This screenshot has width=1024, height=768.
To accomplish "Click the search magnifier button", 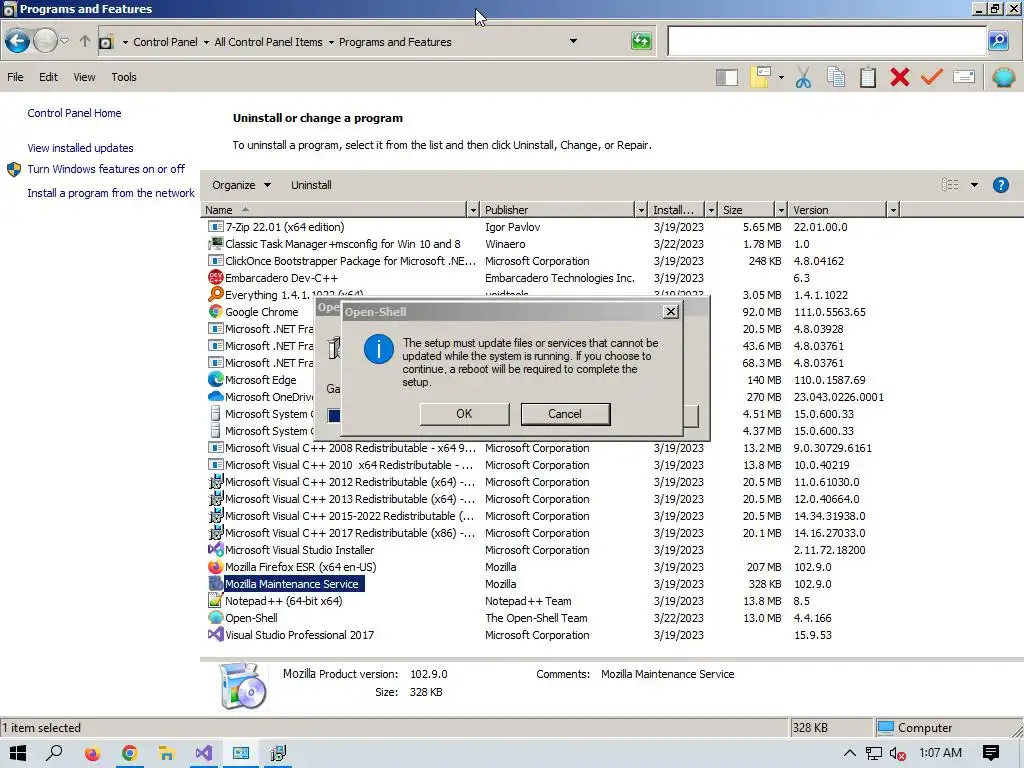I will click(x=998, y=41).
